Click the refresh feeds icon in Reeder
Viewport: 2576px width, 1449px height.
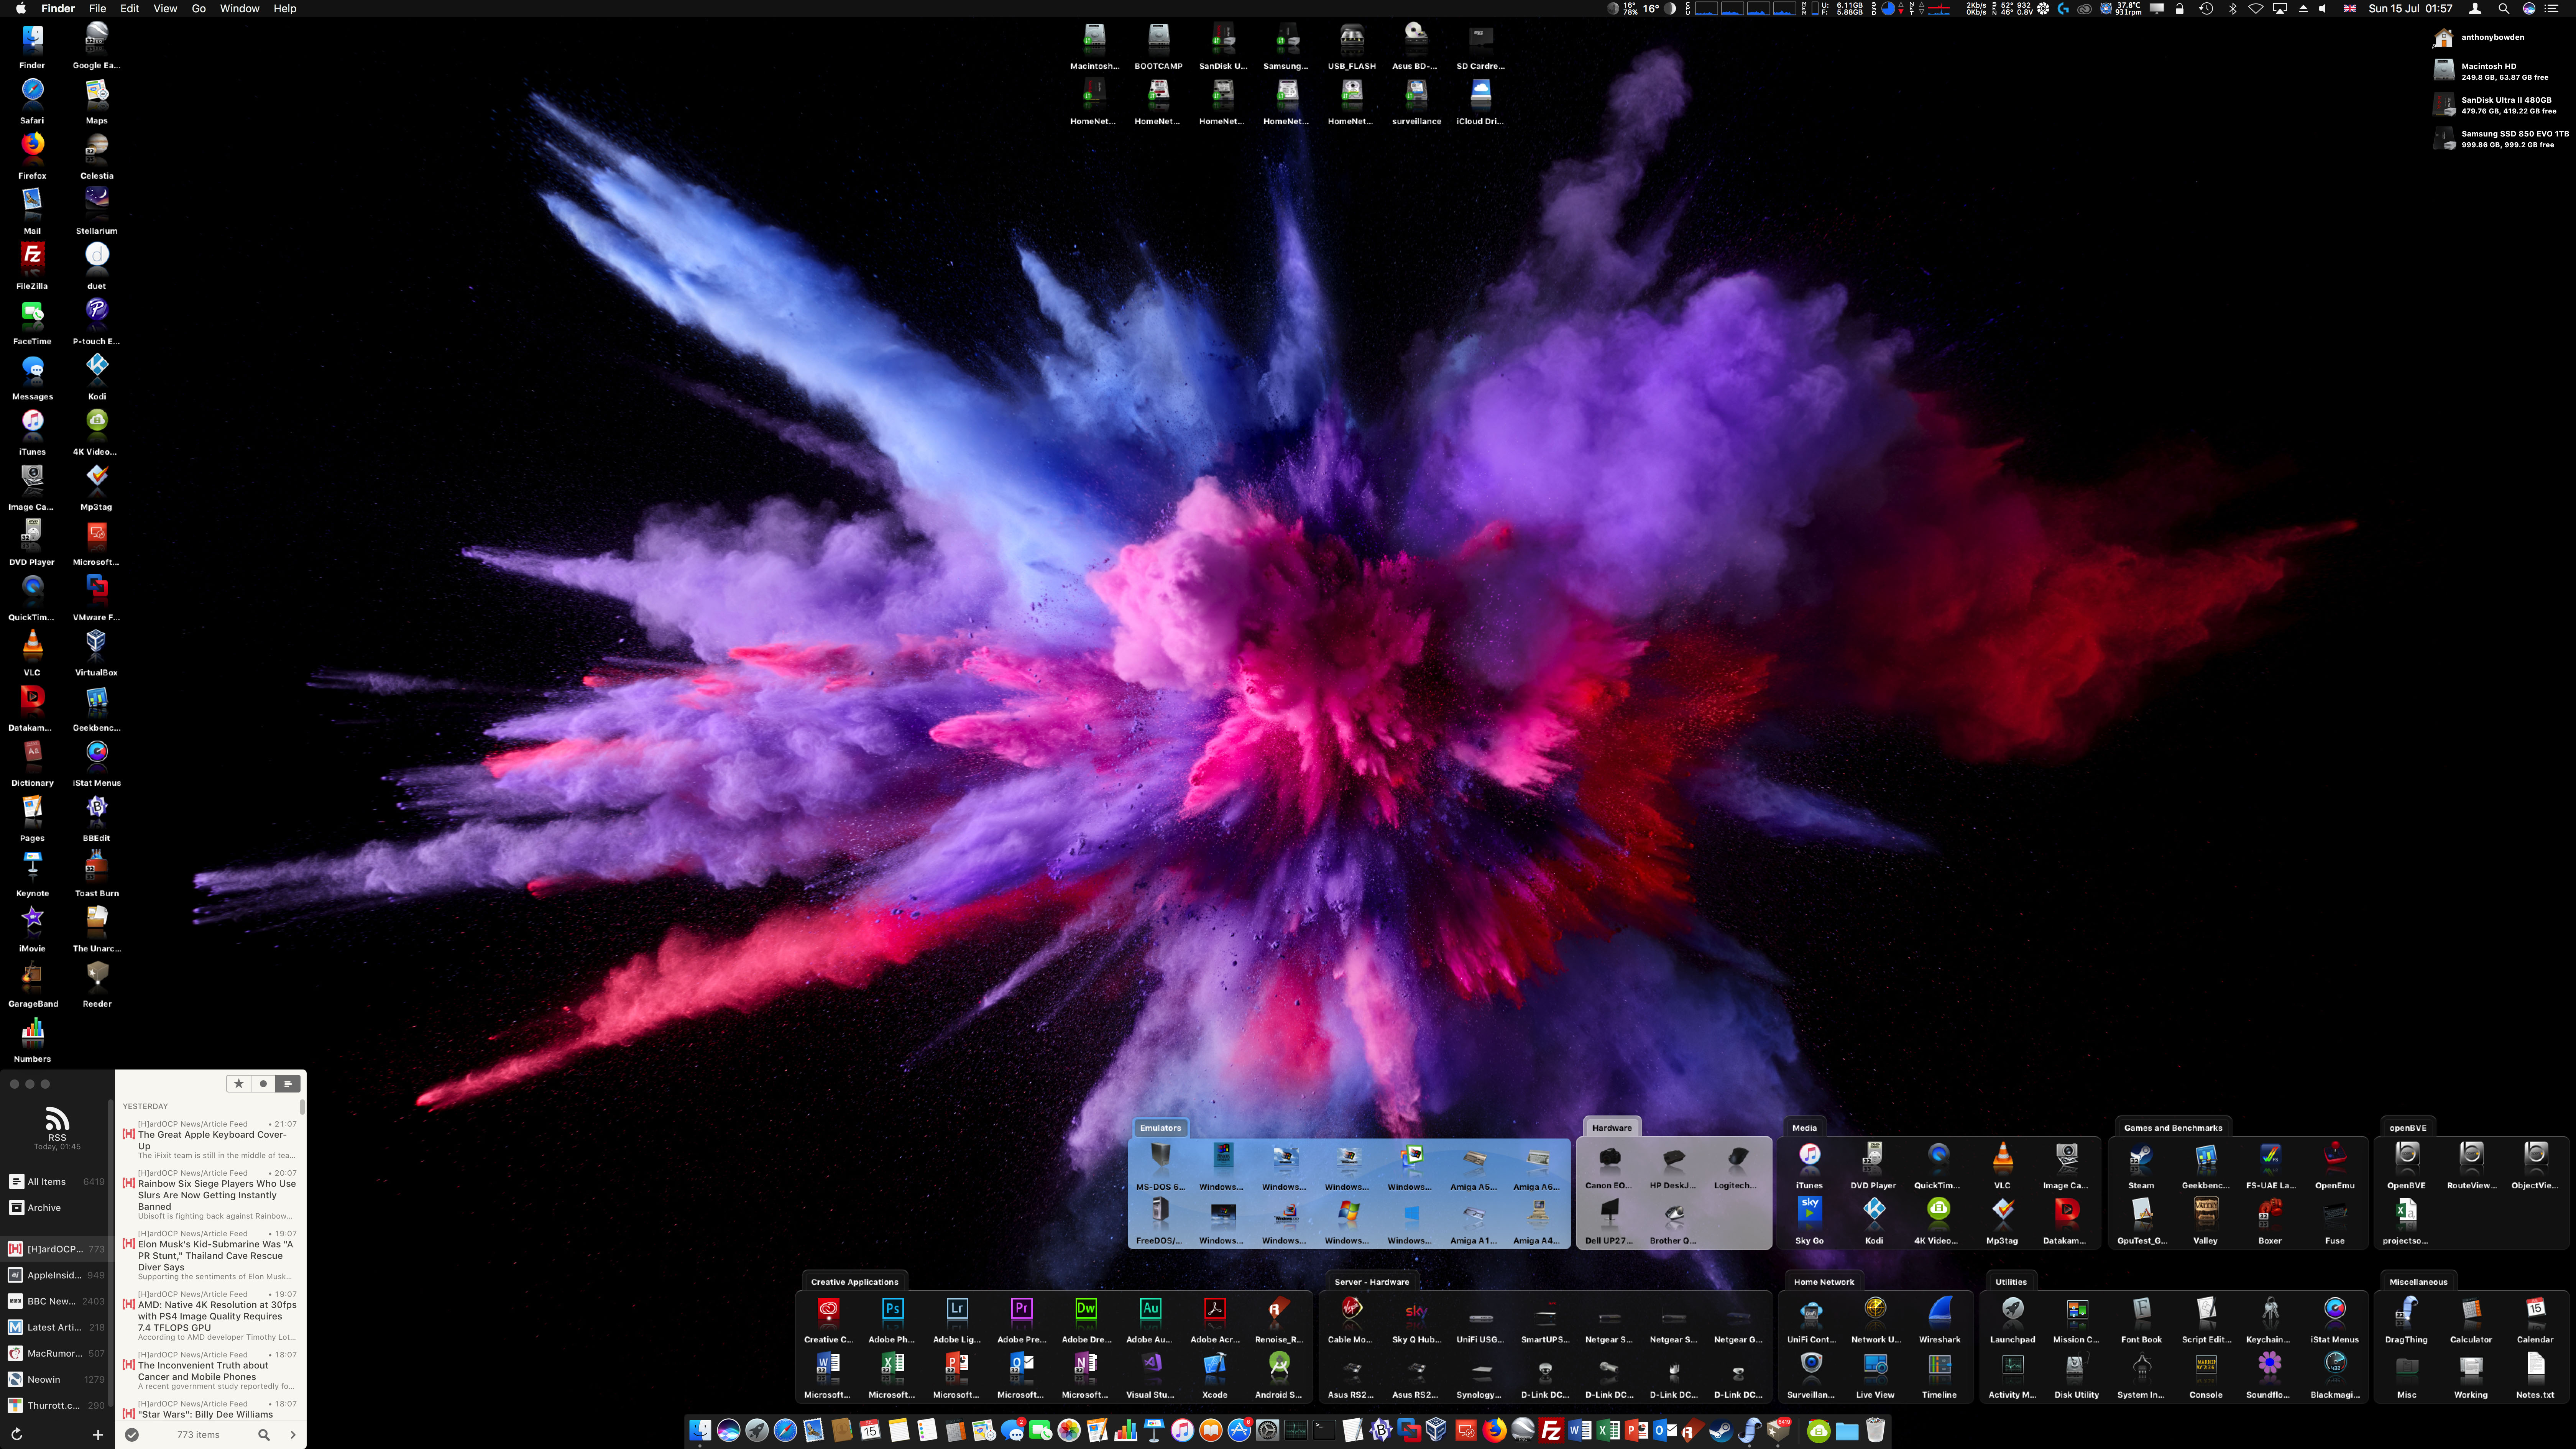[16, 1434]
